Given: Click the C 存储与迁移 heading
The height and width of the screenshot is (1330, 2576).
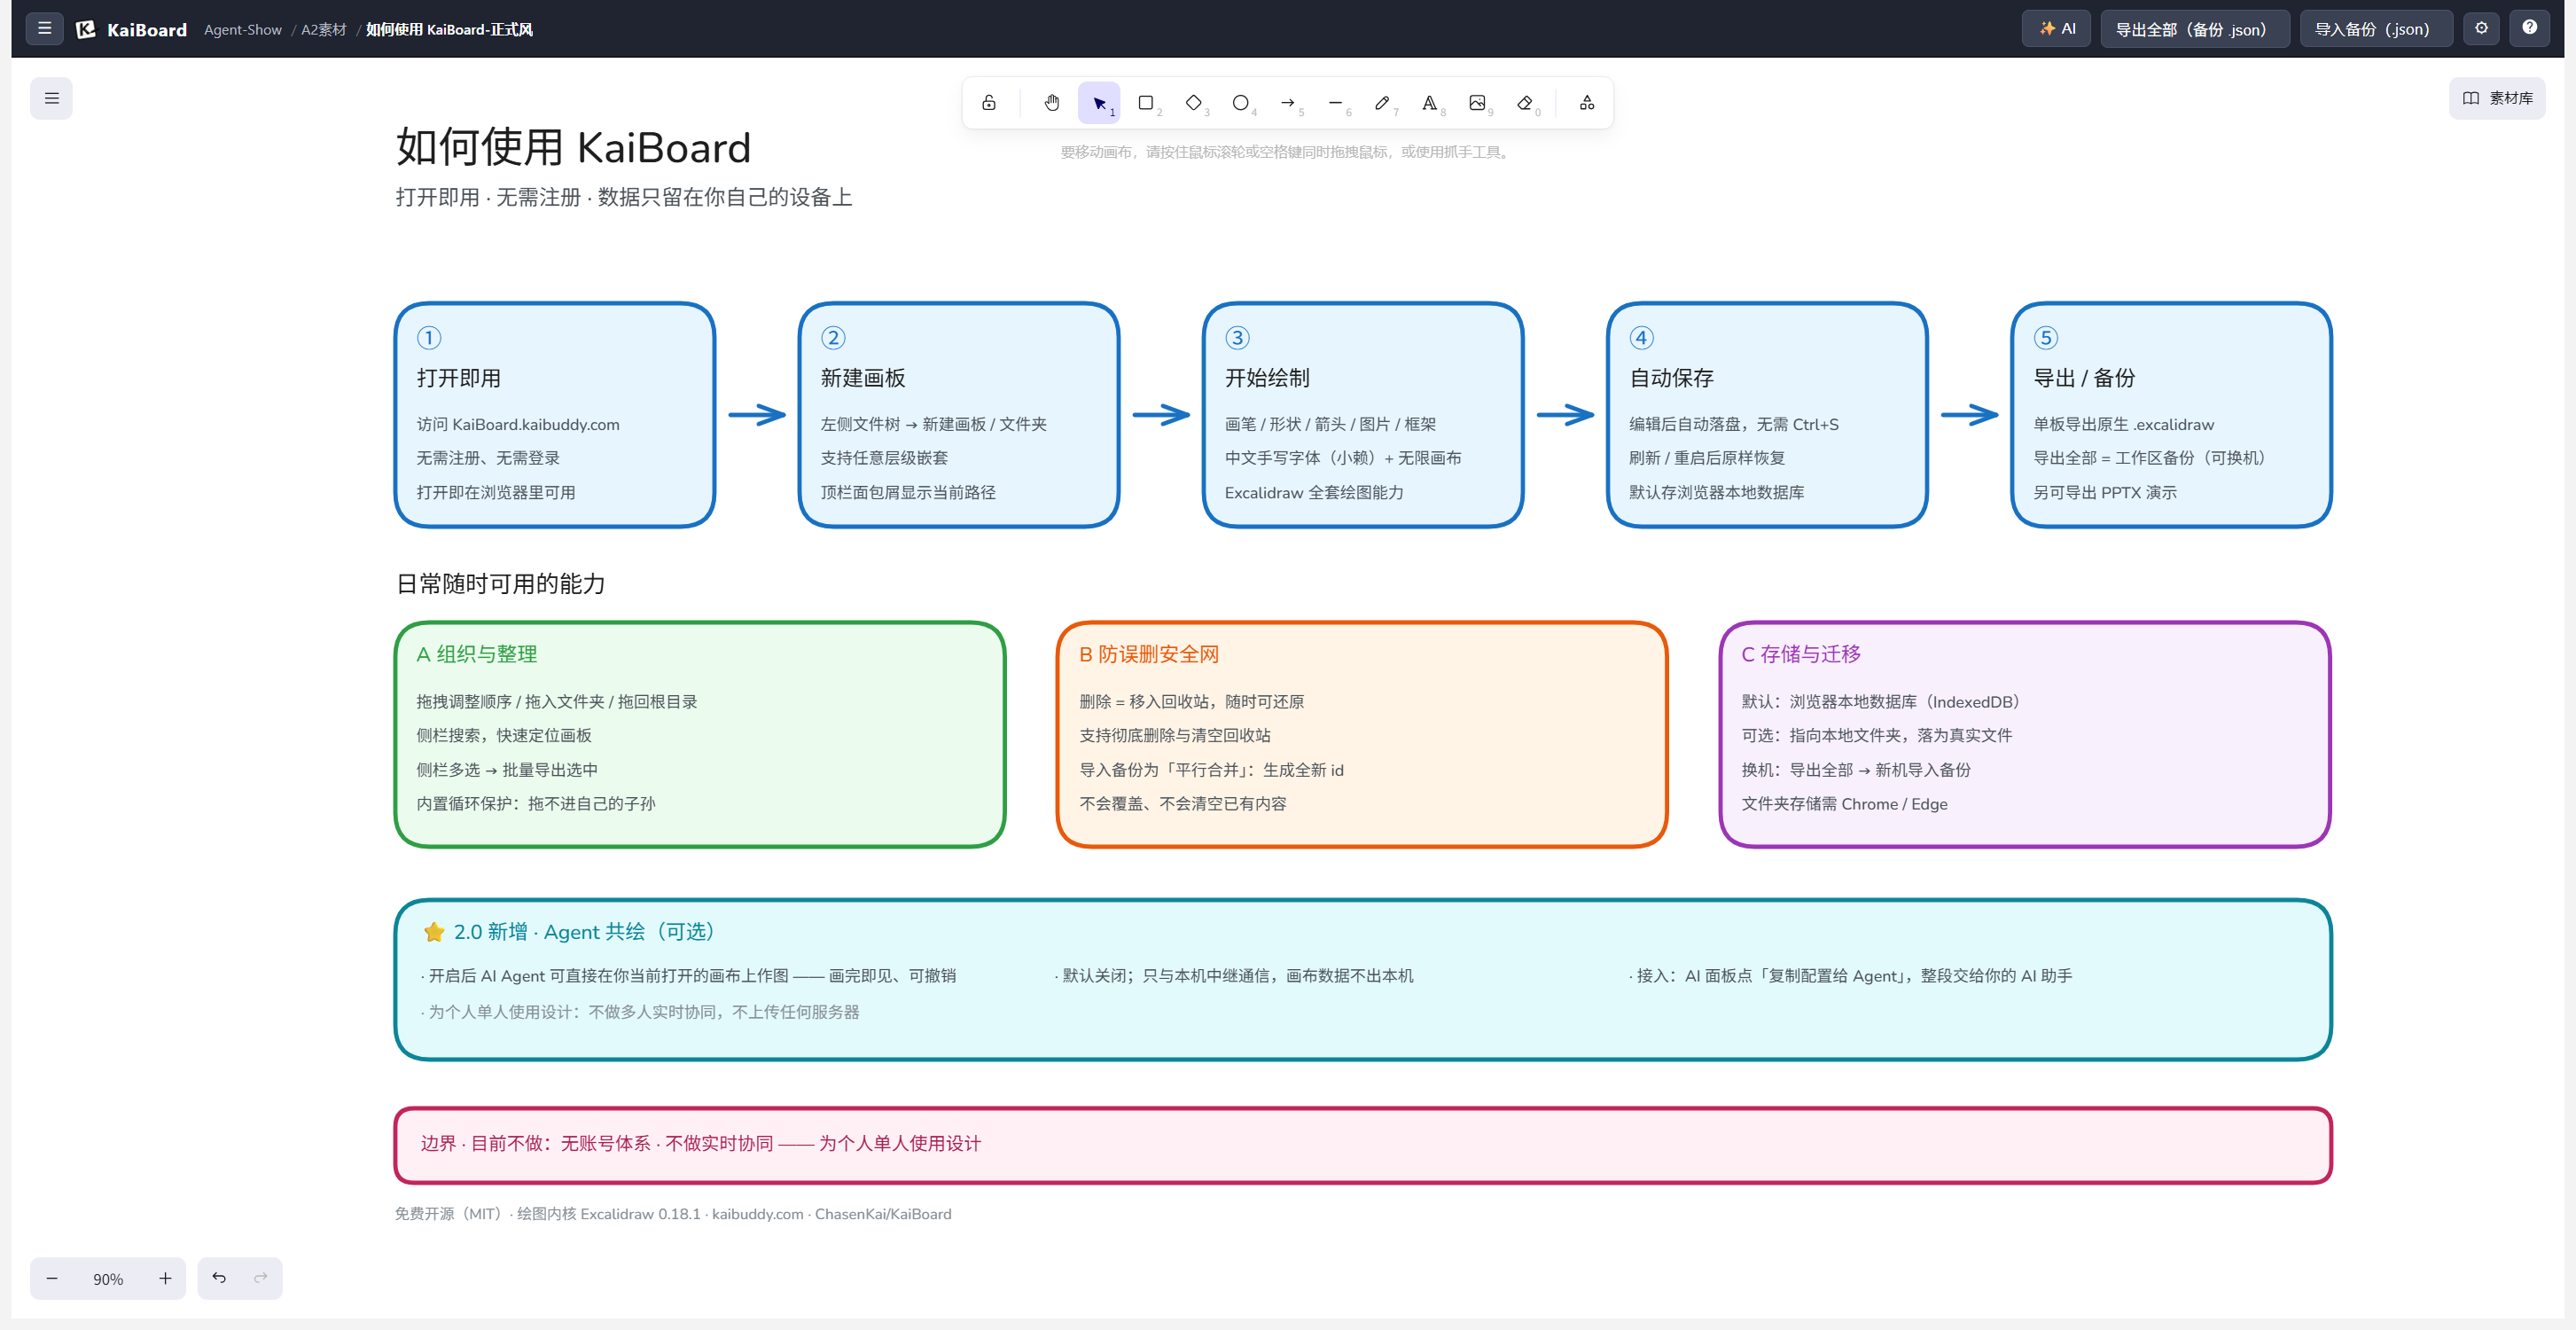Looking at the screenshot, I should (x=1801, y=654).
